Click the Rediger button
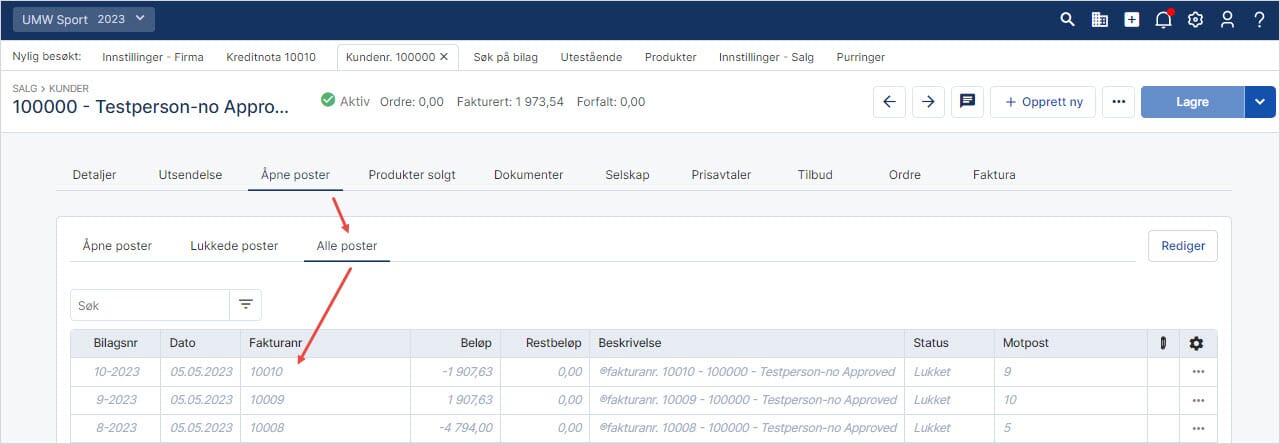 [1182, 246]
